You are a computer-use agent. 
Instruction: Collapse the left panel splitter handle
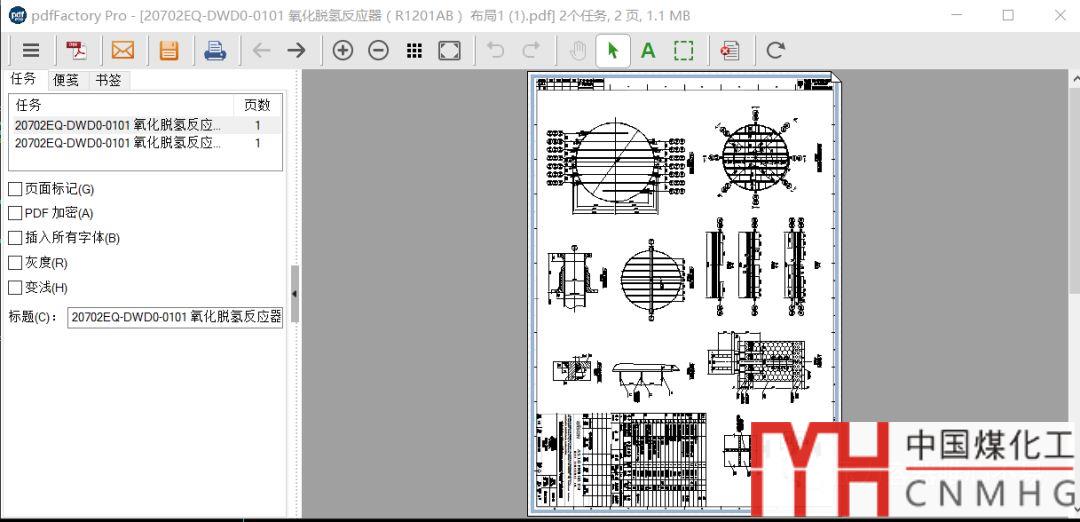tap(295, 293)
